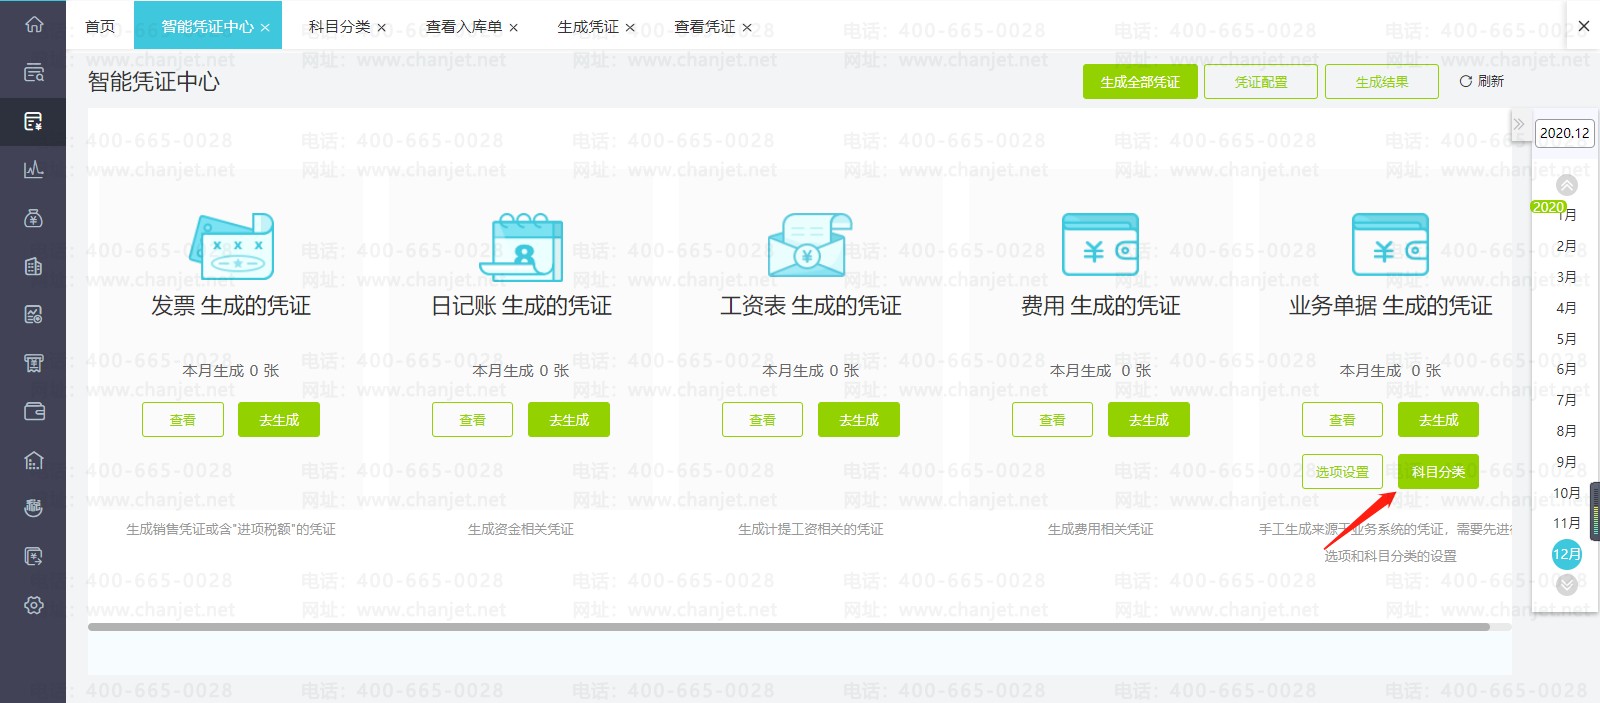
Task: Close the 智能凭证中心 tab
Action: click(265, 28)
